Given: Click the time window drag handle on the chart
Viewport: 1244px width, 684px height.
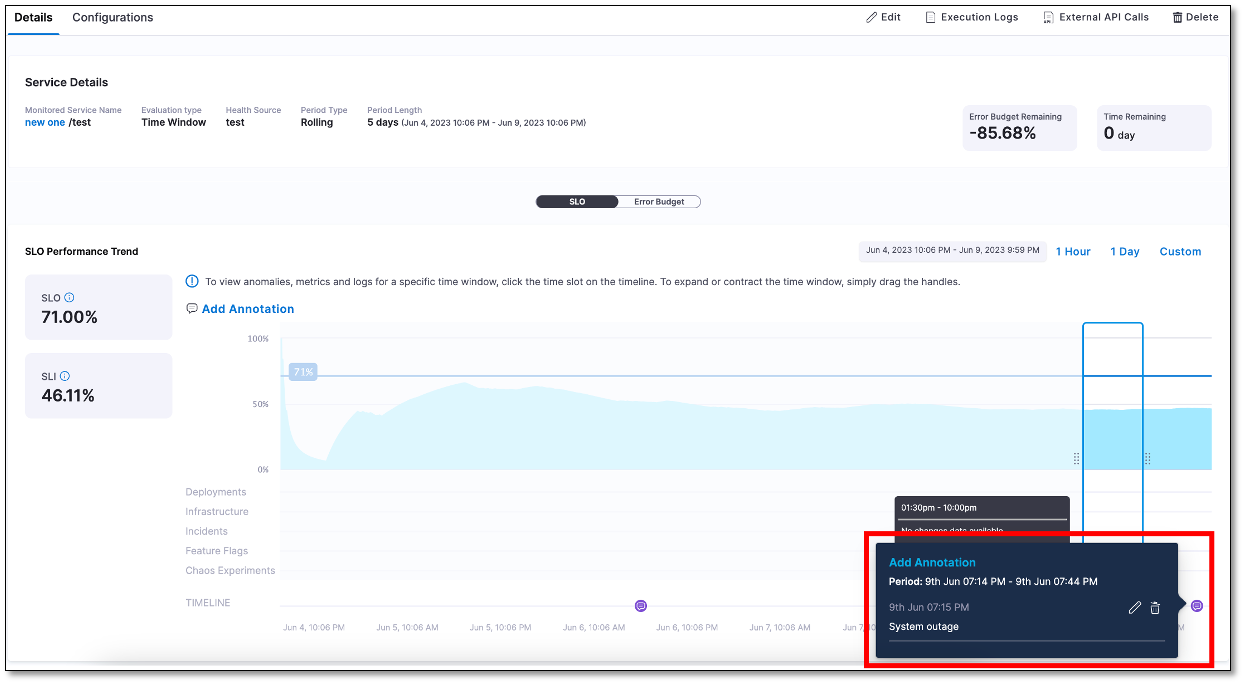Looking at the screenshot, I should point(1076,458).
